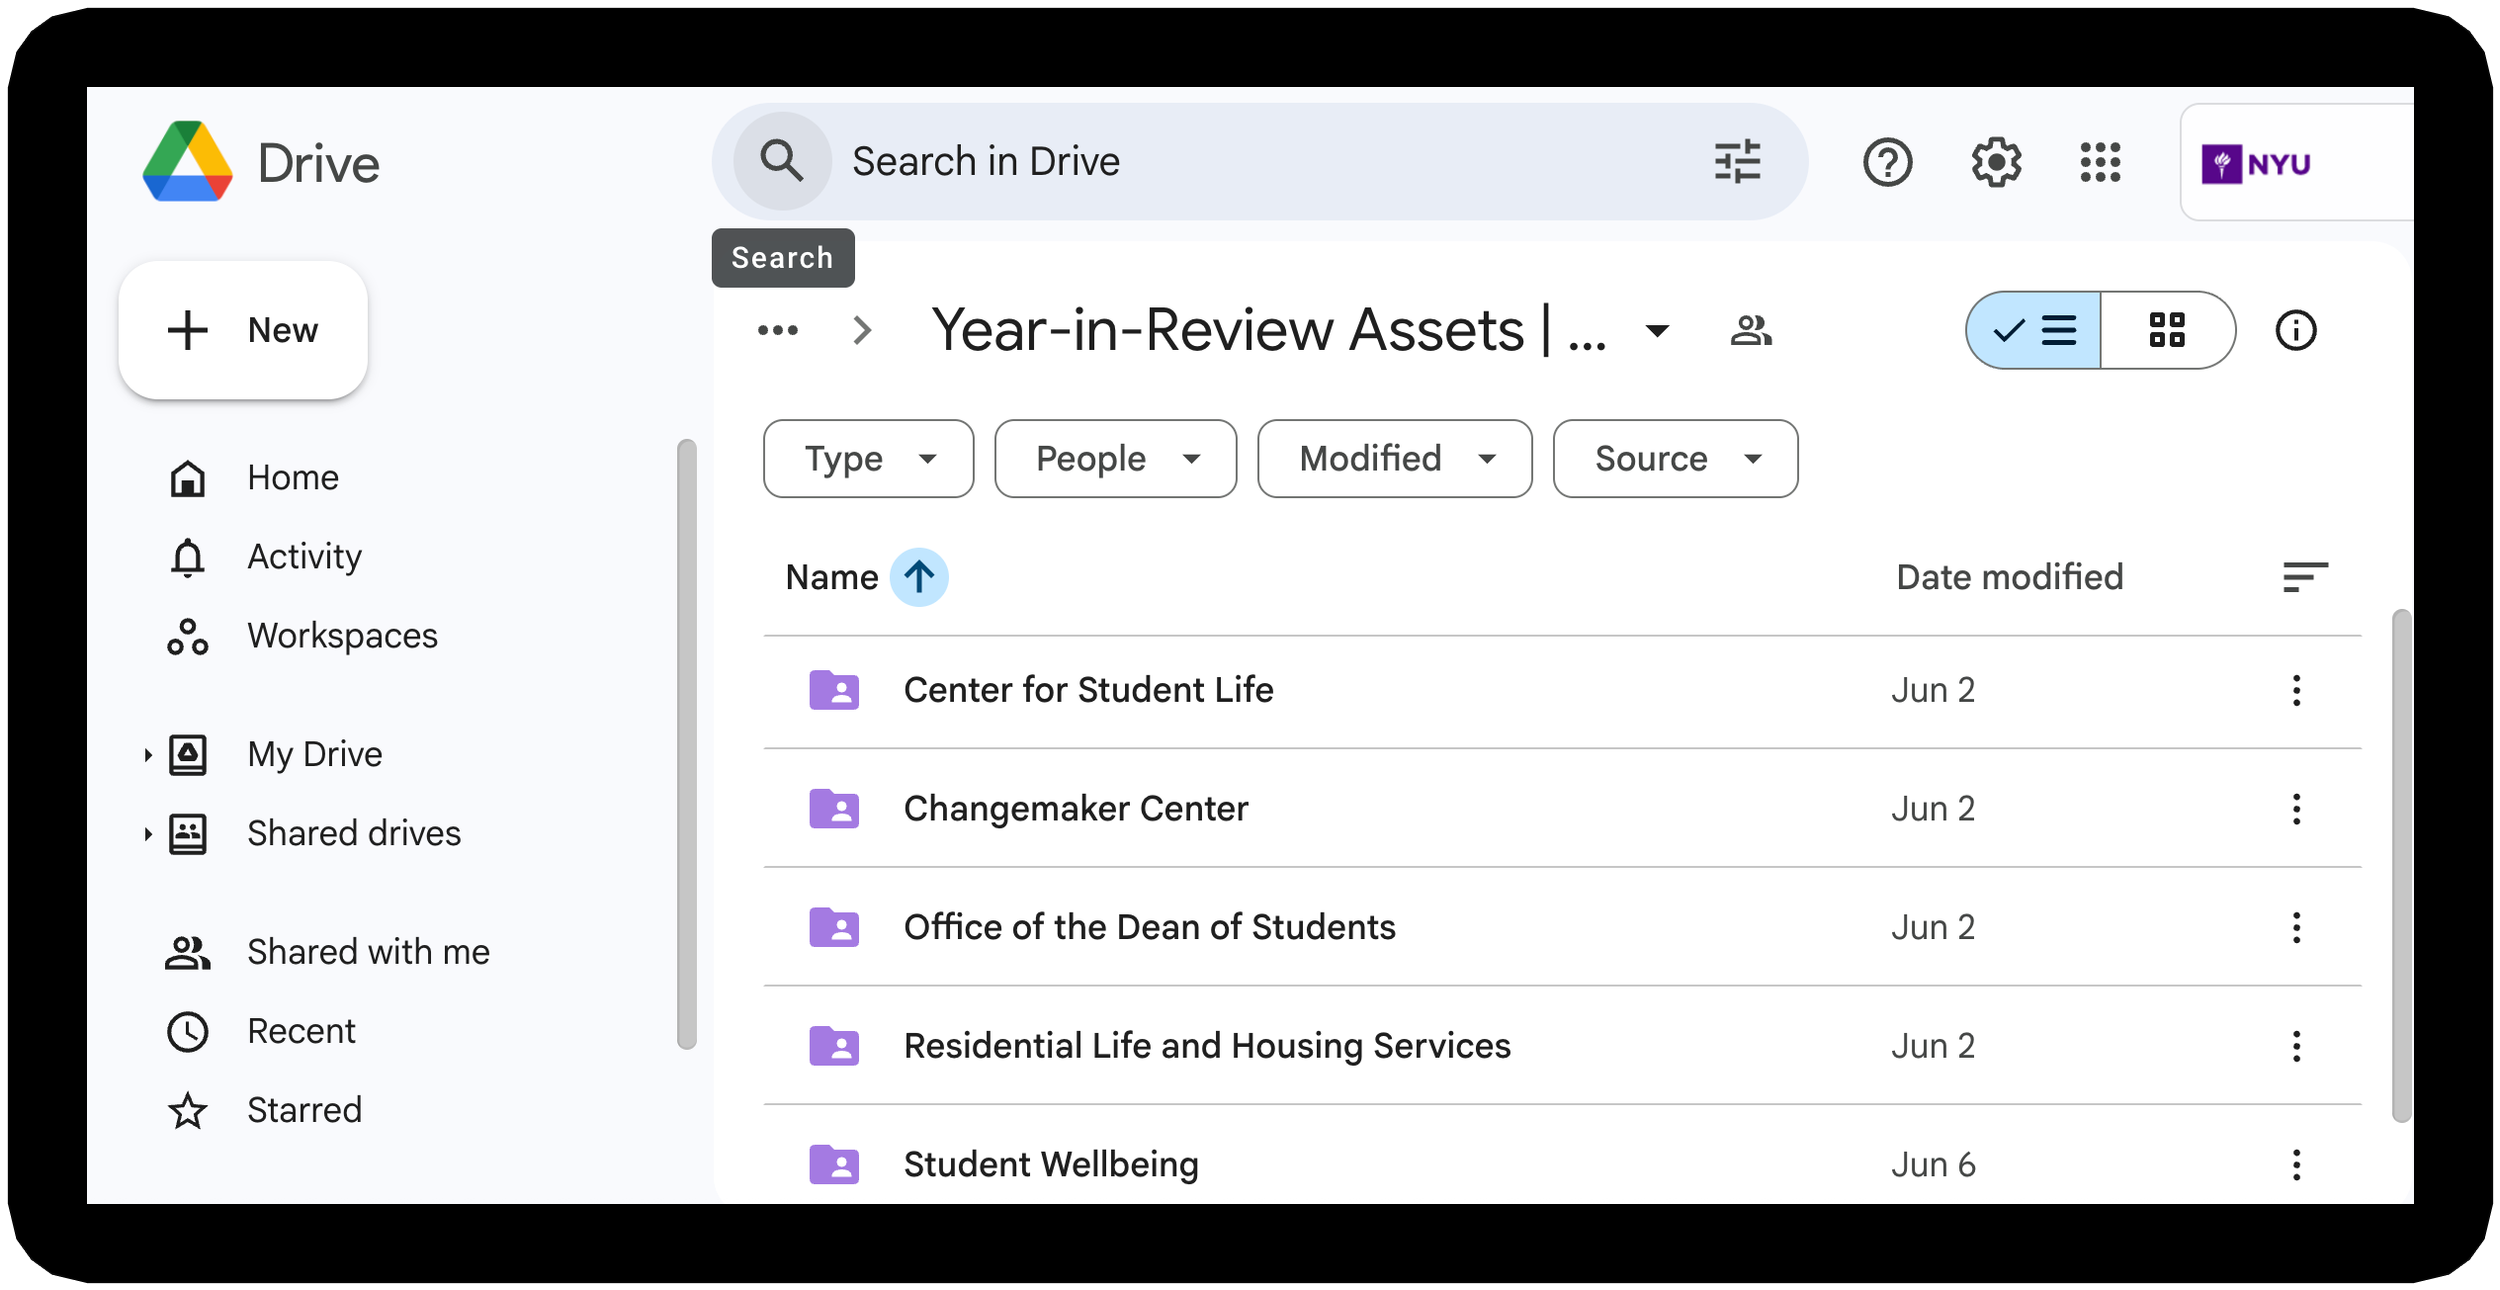Open Drive advanced search options
Viewport: 2500px width, 1290px height.
(1737, 161)
